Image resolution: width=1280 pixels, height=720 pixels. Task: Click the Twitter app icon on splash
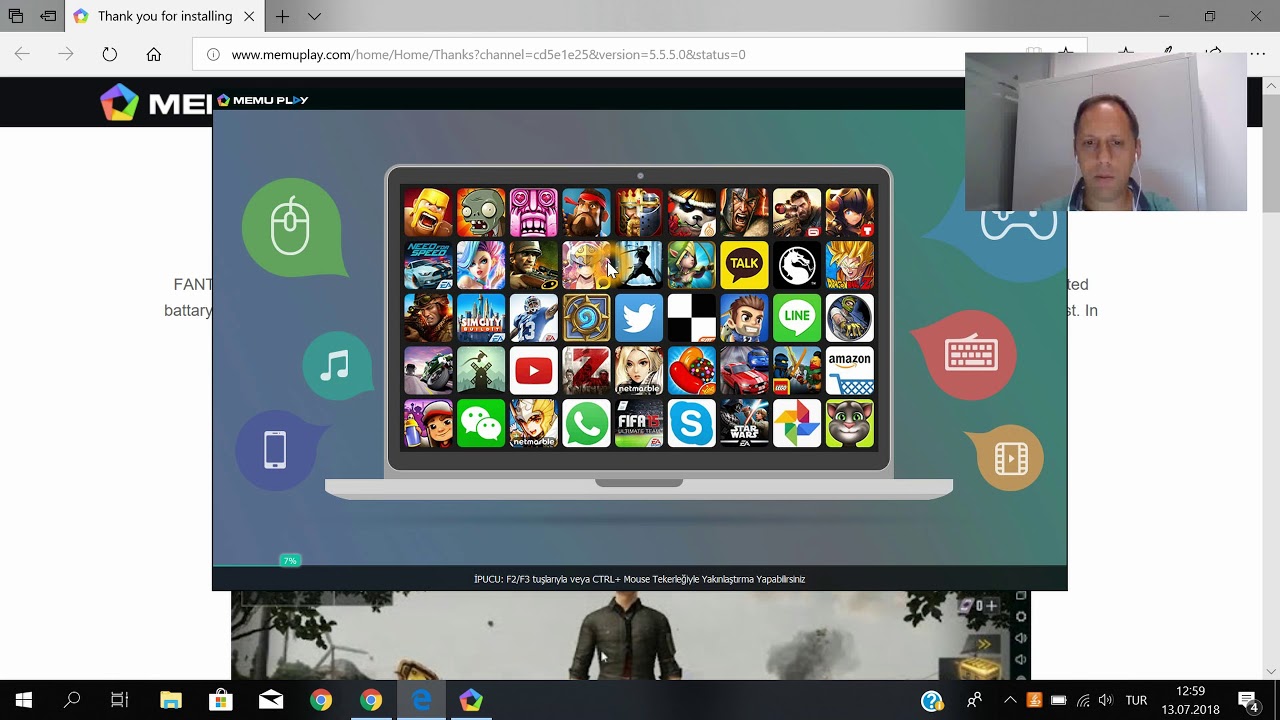click(638, 319)
